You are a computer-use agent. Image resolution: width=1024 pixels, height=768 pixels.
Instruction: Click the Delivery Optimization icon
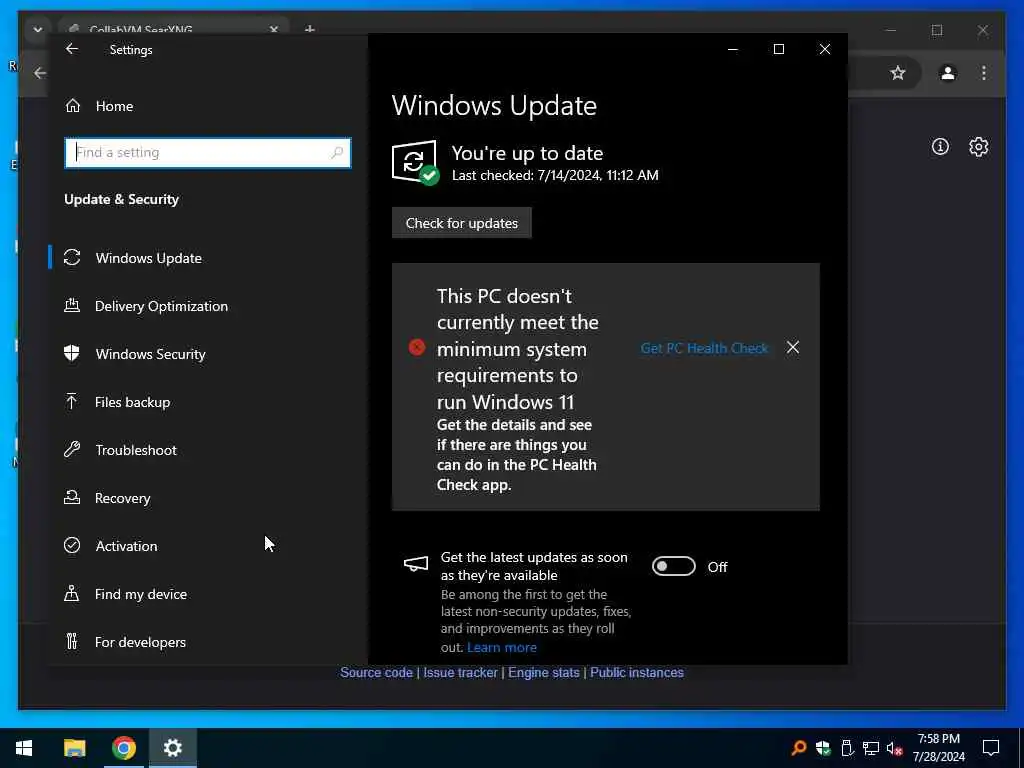72,305
